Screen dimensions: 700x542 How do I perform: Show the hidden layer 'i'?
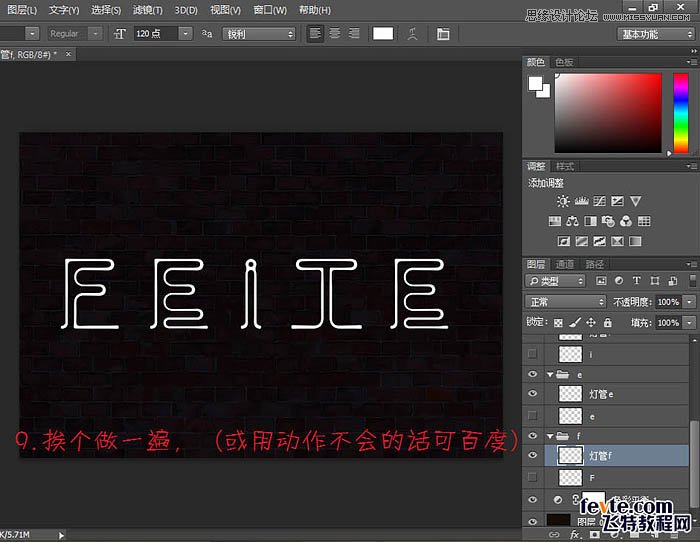point(532,354)
